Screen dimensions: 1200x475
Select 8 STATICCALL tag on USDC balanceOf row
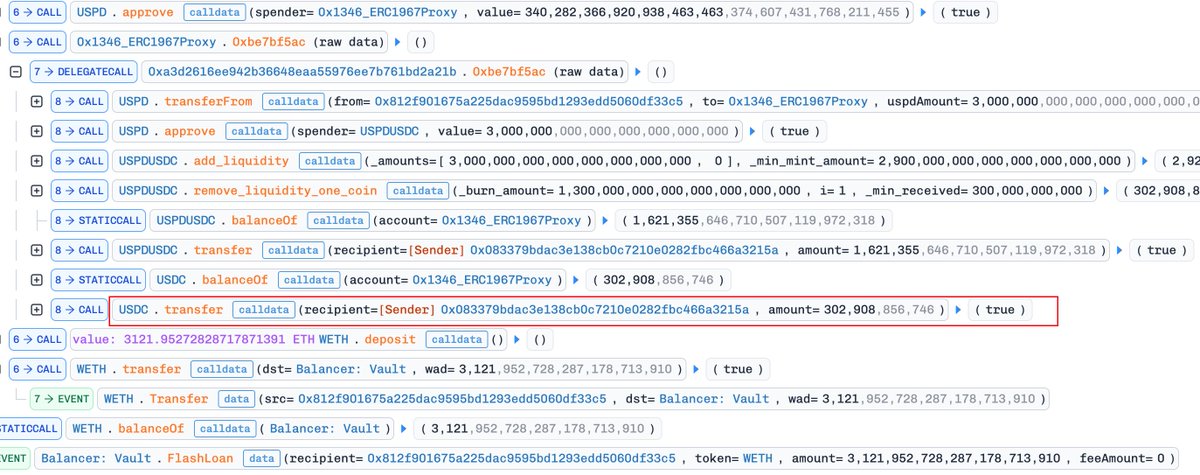coord(99,280)
